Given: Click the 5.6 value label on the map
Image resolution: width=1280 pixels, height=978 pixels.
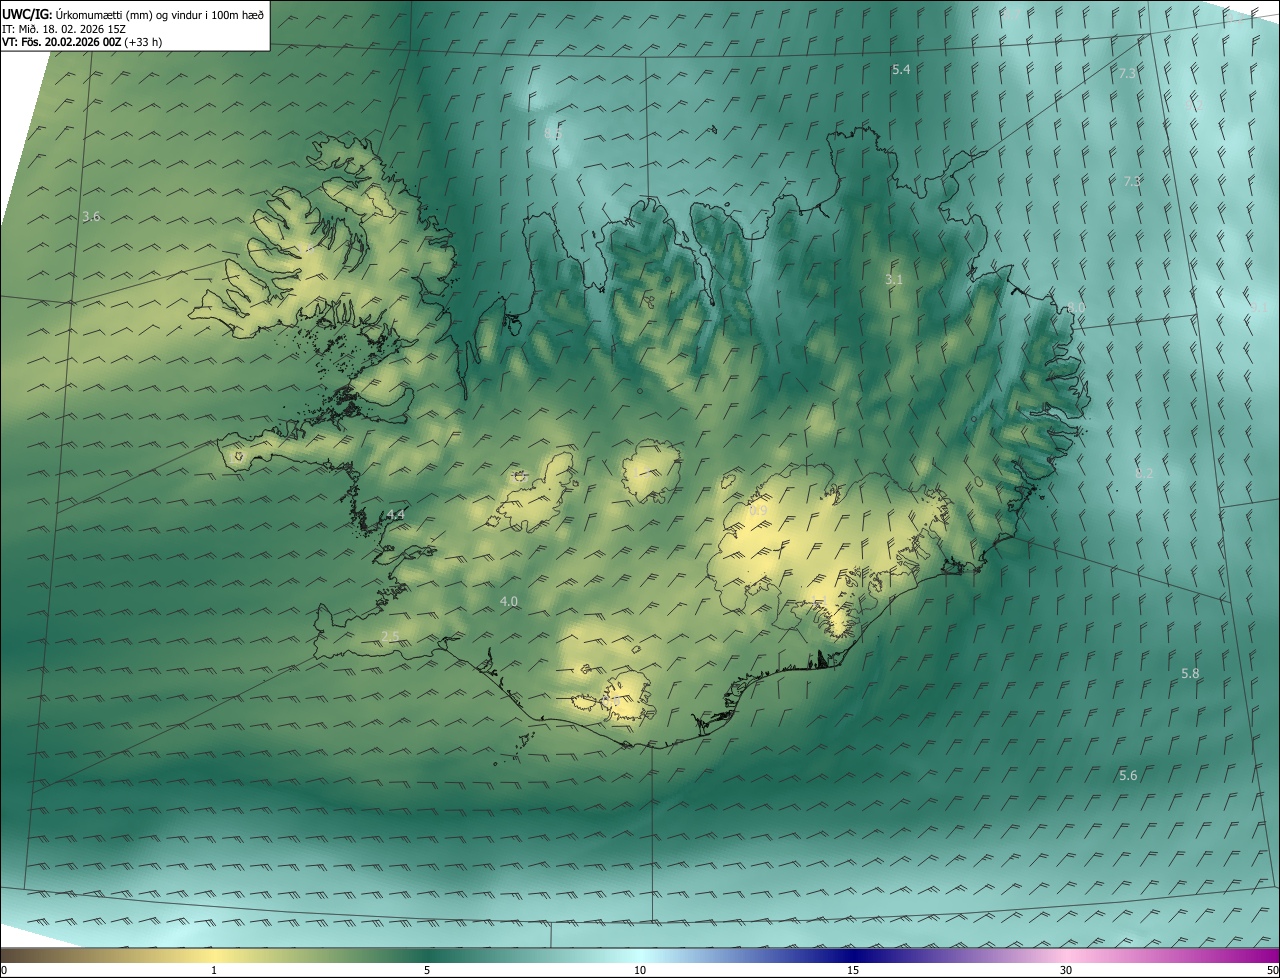Looking at the screenshot, I should 1128,776.
